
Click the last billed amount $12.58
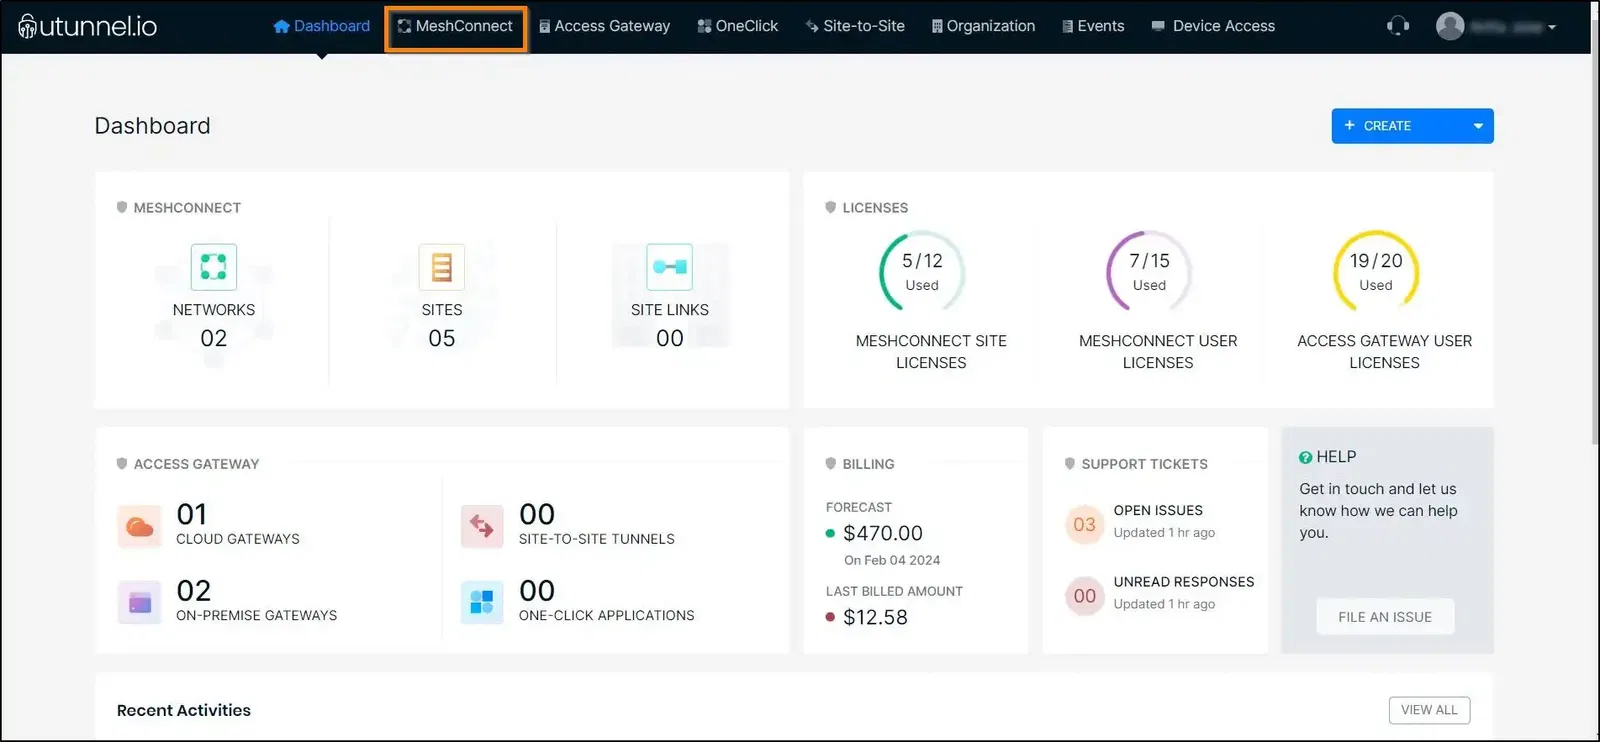[x=876, y=617]
